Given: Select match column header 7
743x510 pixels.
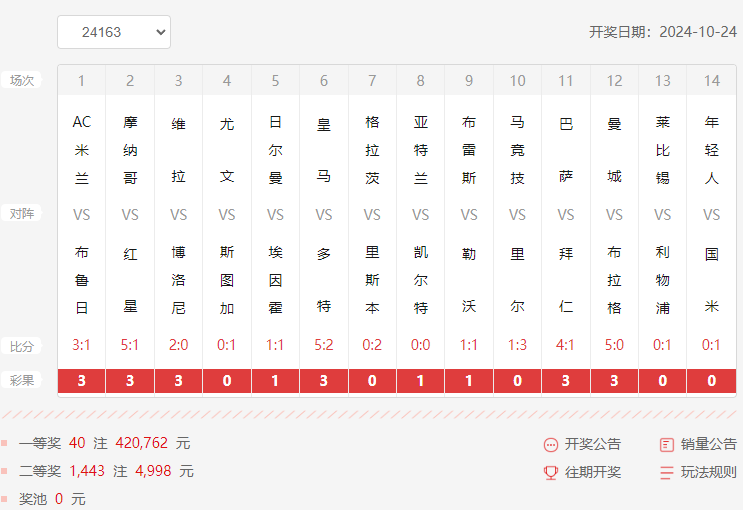Looking at the screenshot, I should (x=372, y=81).
